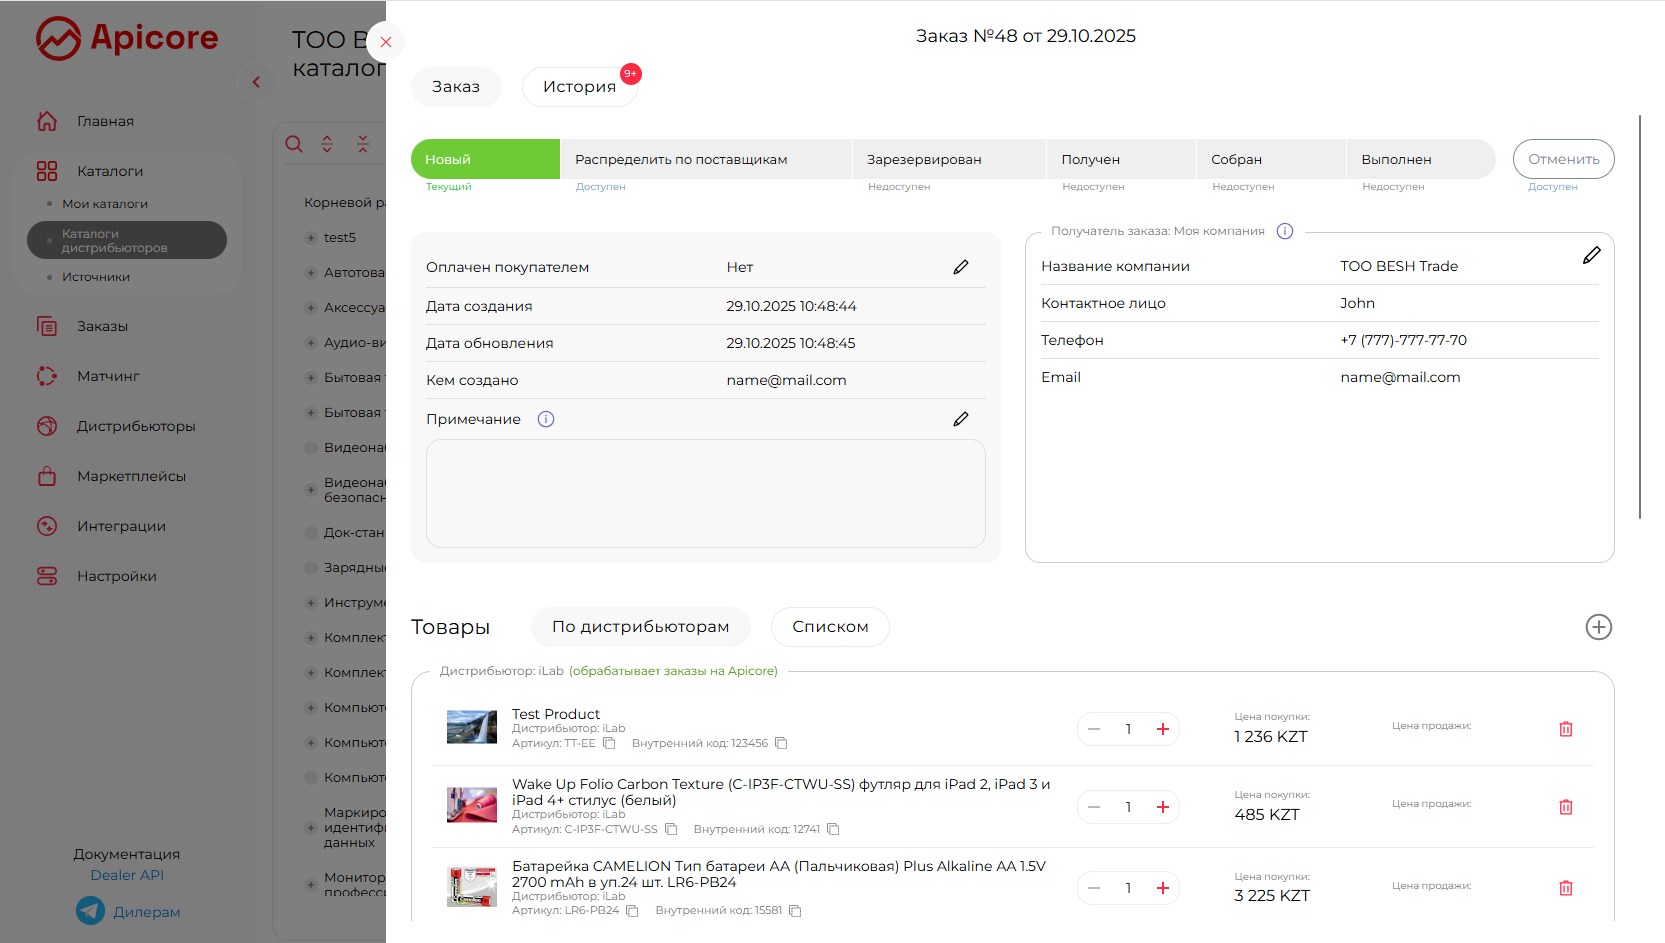
Task: Close the order panel with the X button
Action: 386,42
